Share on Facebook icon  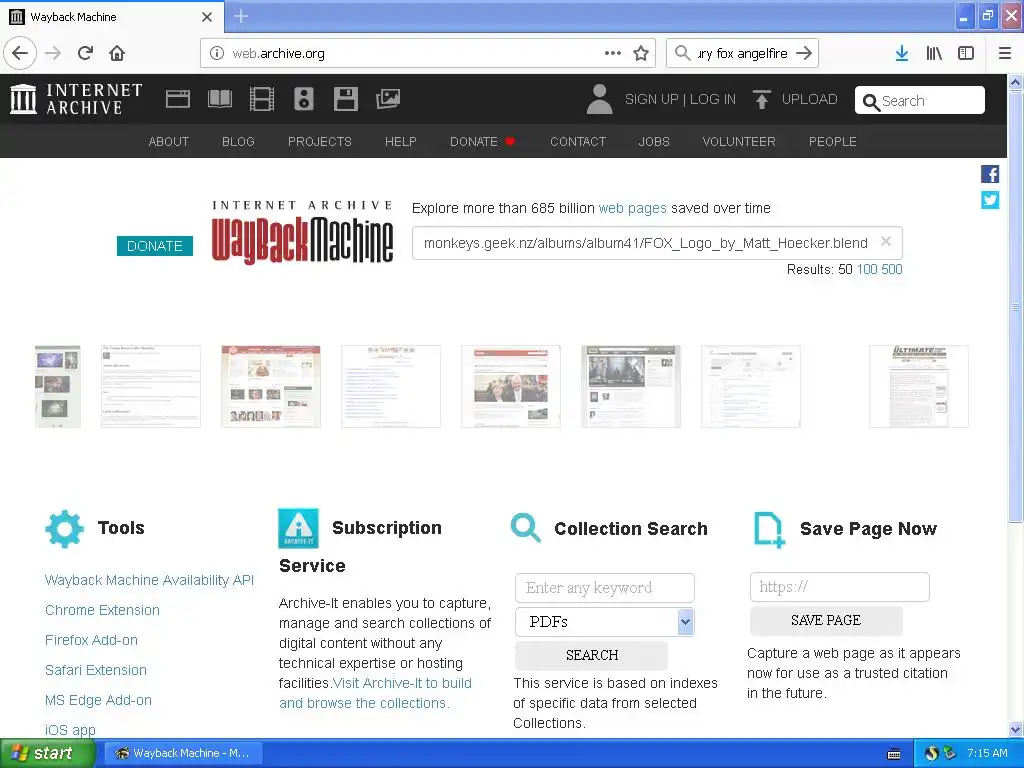(x=990, y=174)
